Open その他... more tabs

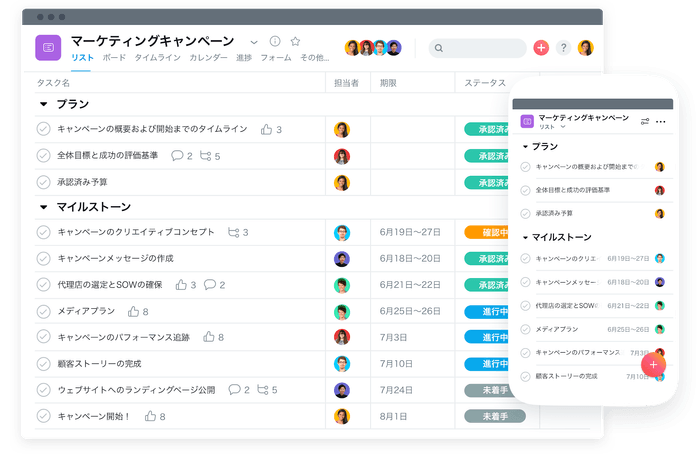[x=314, y=58]
